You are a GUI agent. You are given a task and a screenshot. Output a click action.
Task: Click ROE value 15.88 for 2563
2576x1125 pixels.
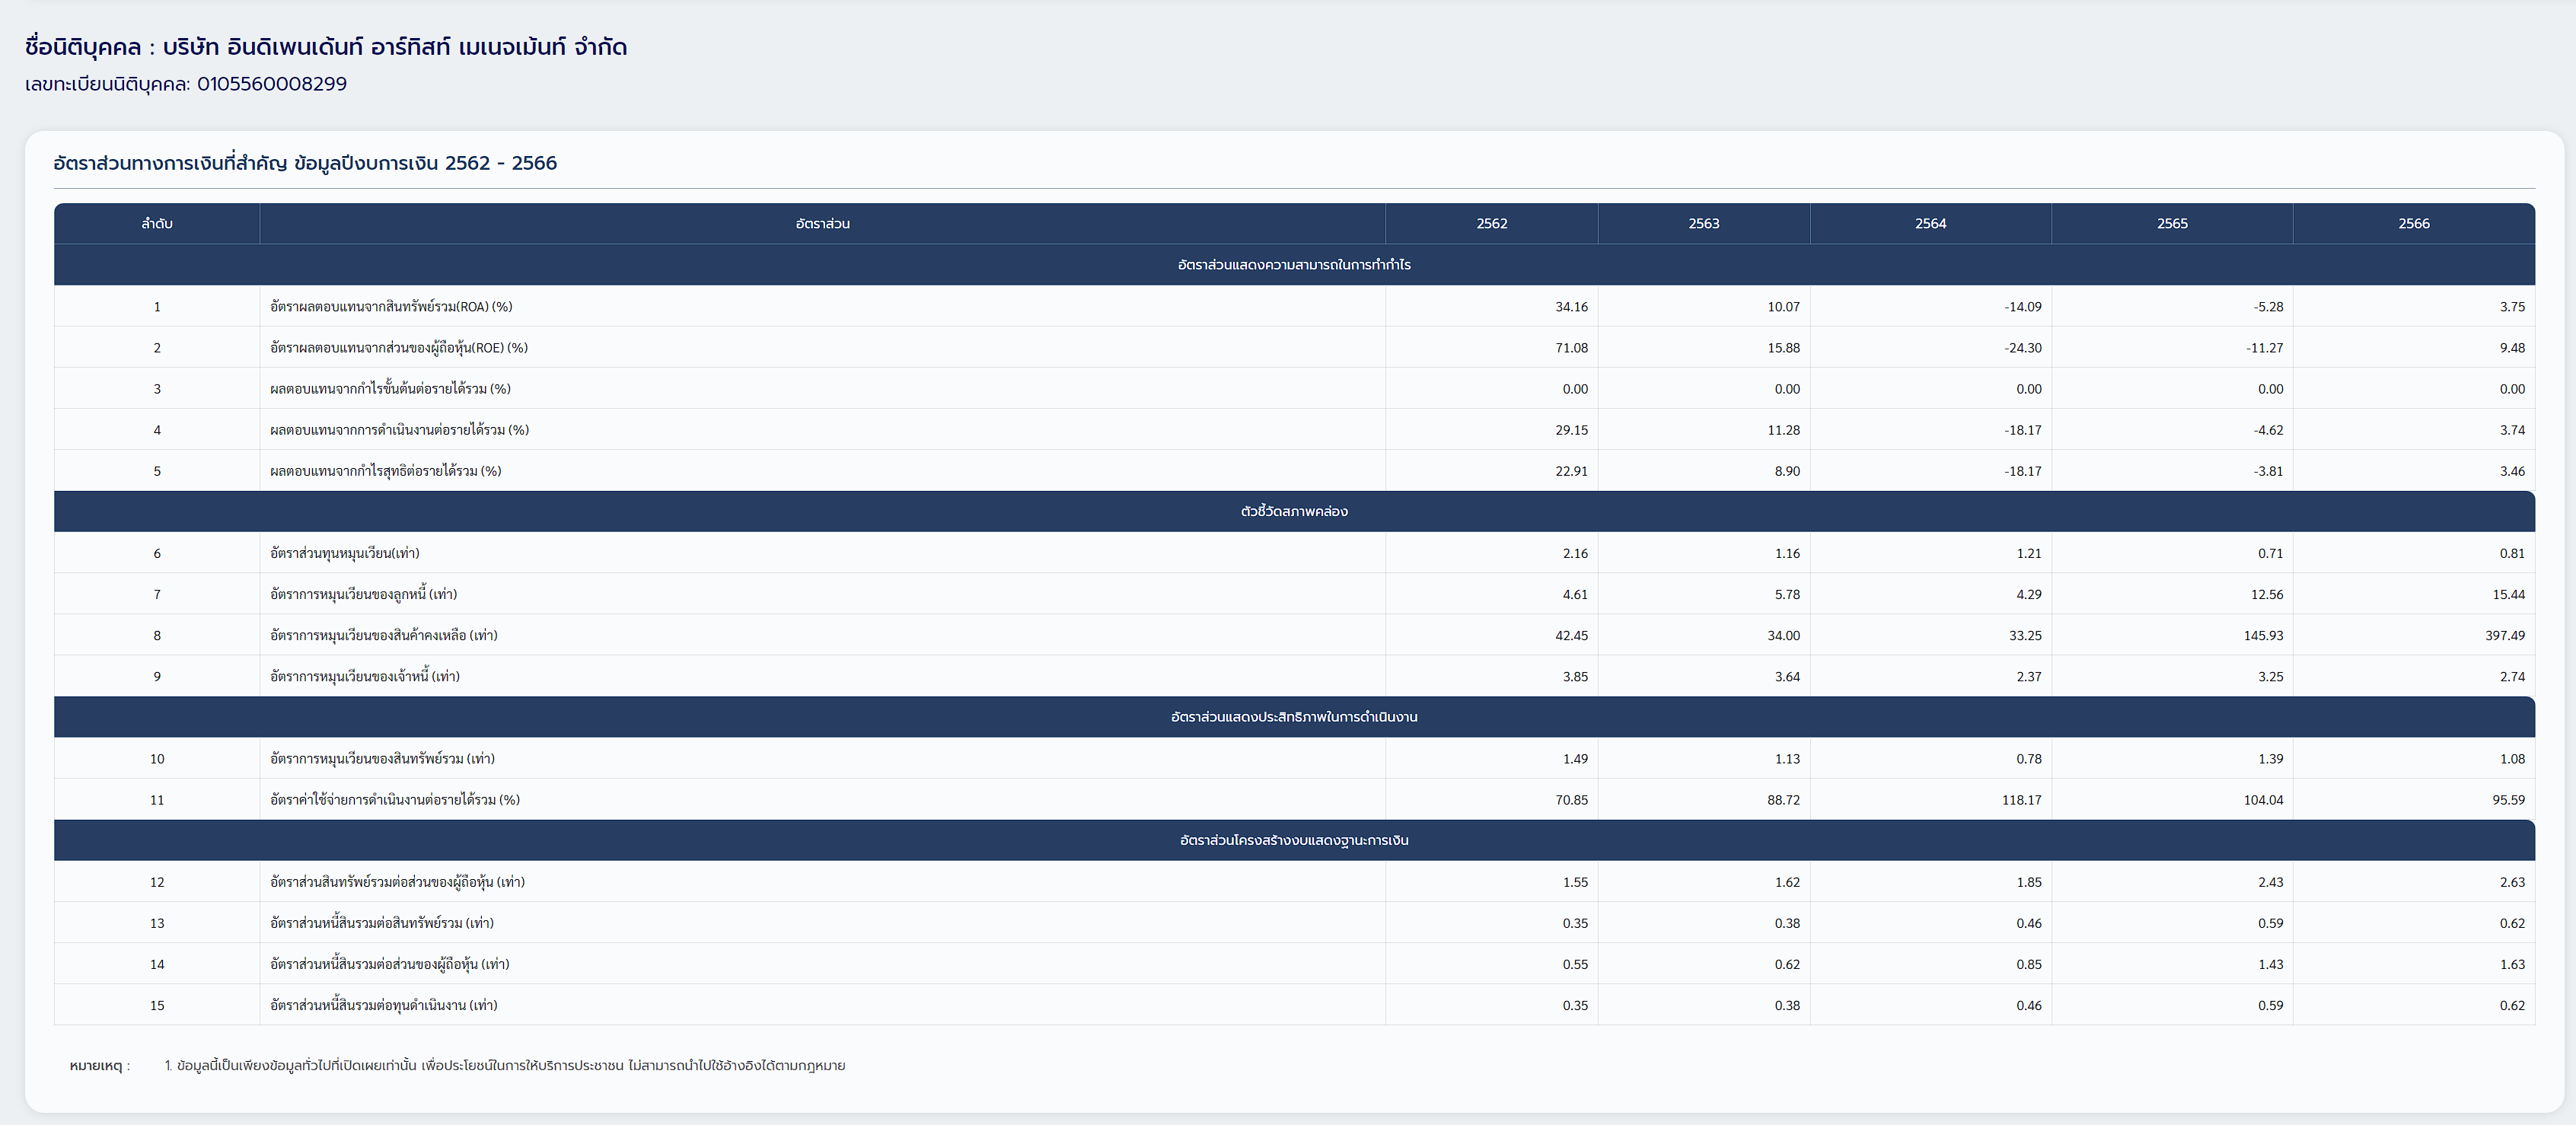point(1783,348)
